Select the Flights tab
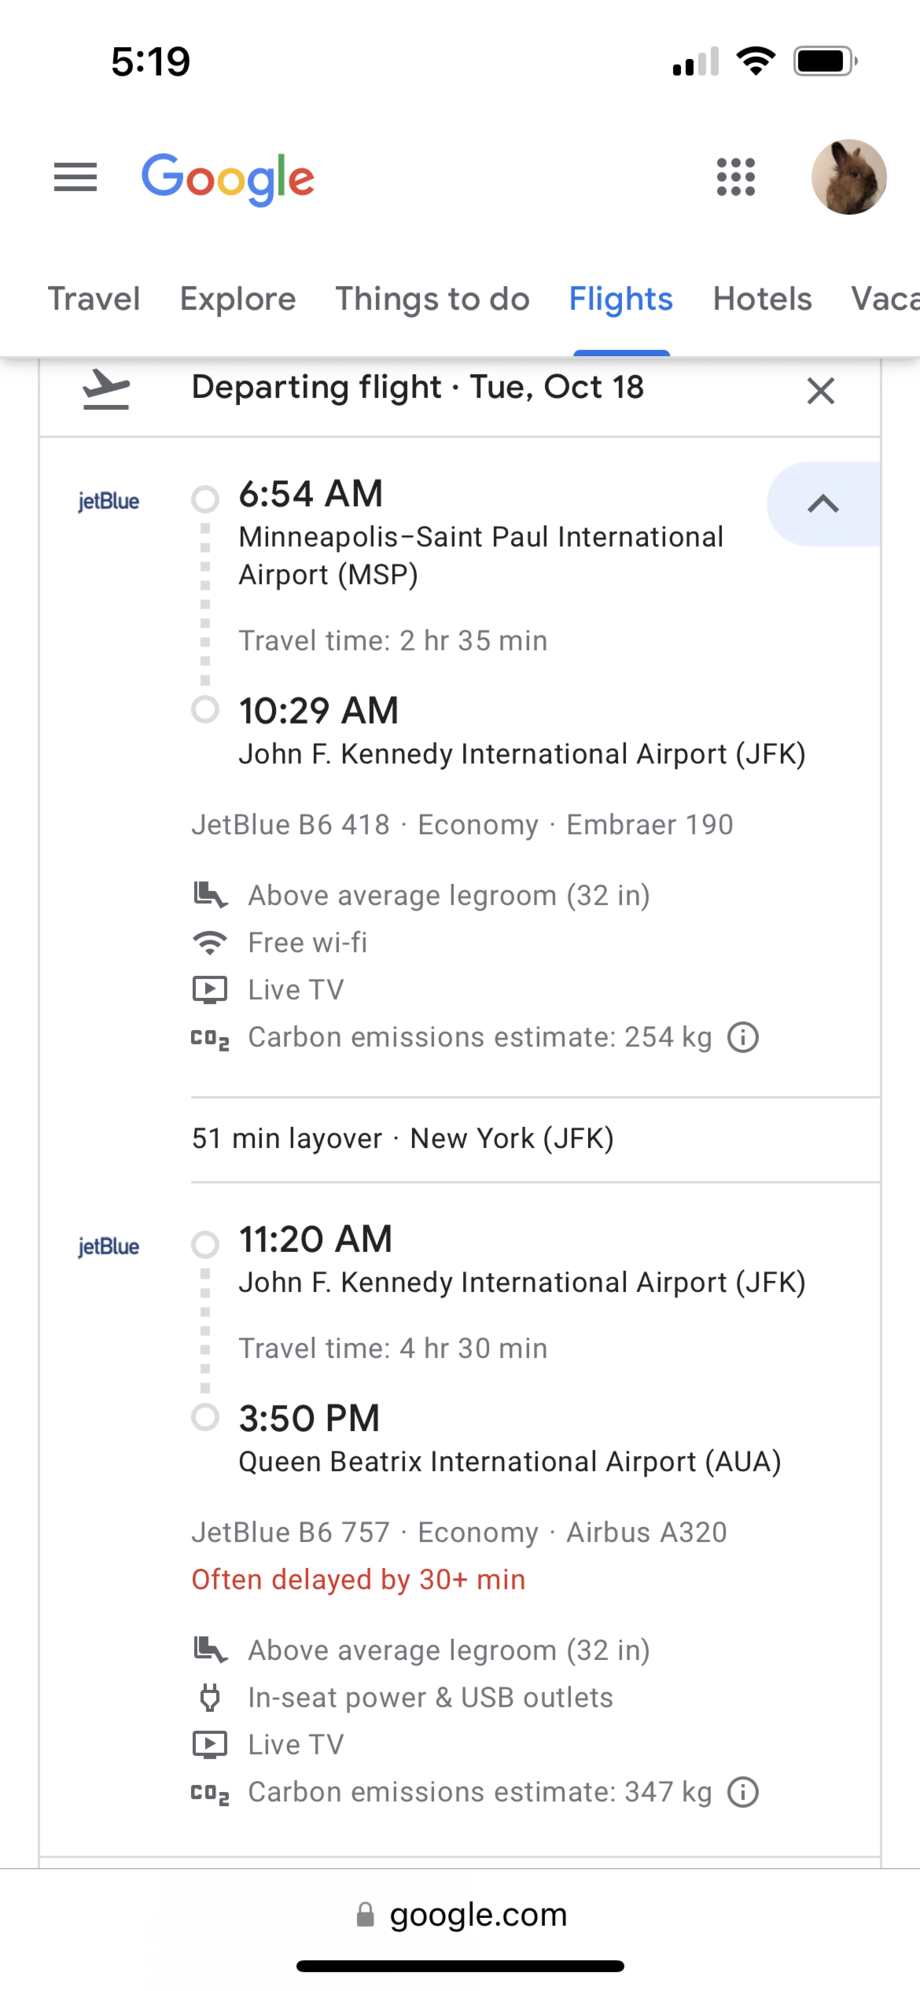Screen dimensions: 920x1991 pos(621,299)
